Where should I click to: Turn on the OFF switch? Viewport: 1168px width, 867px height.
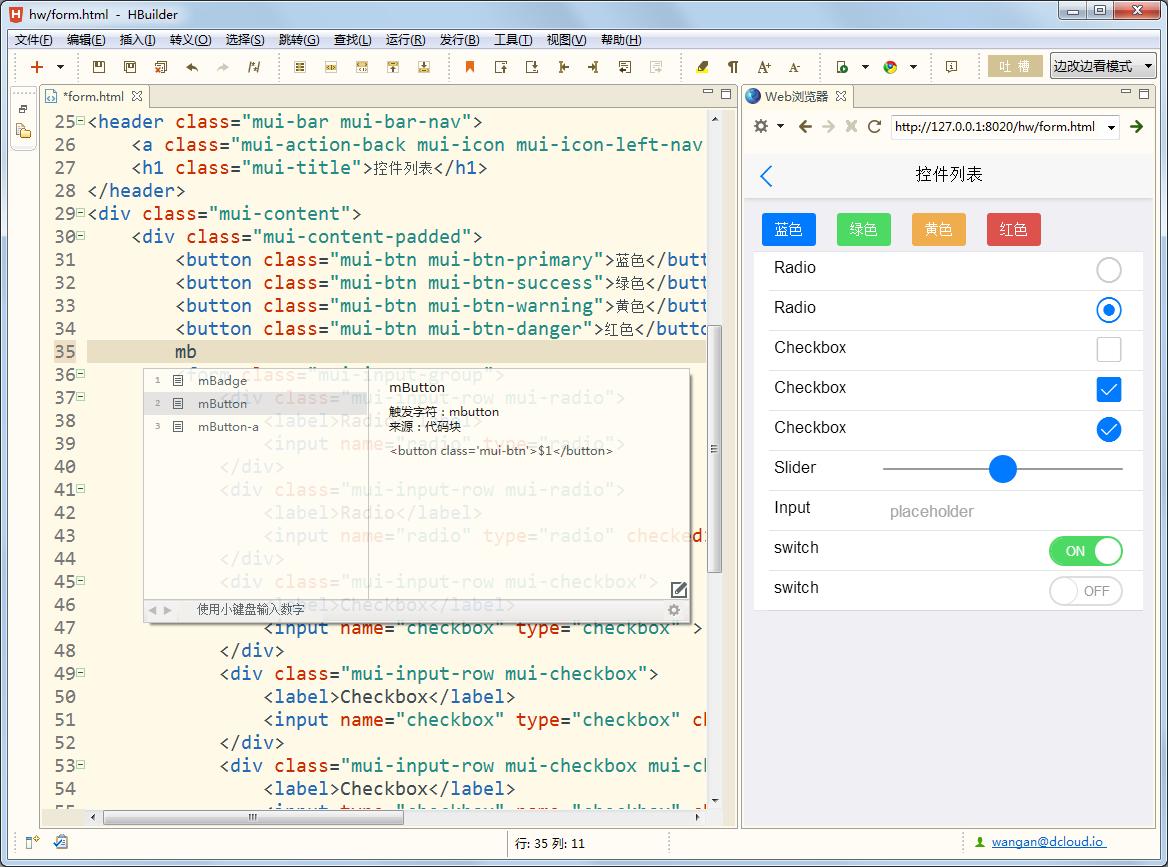1085,591
